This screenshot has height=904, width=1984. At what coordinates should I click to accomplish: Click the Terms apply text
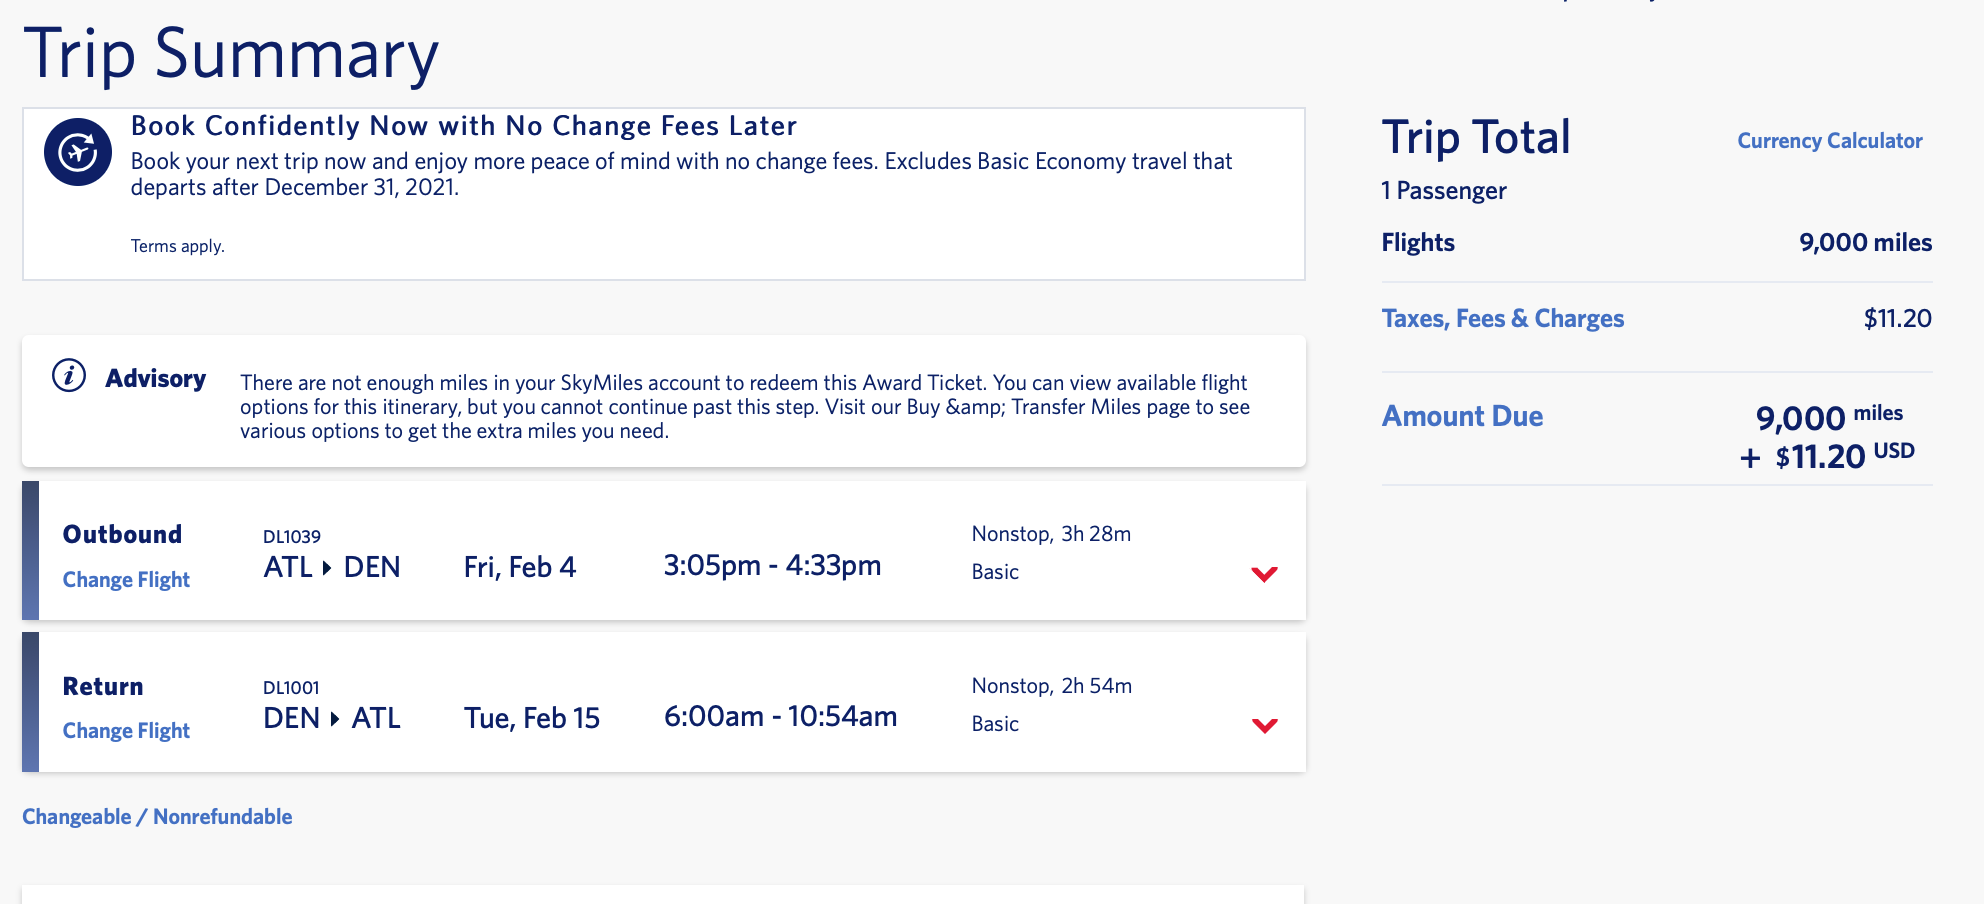pos(177,246)
